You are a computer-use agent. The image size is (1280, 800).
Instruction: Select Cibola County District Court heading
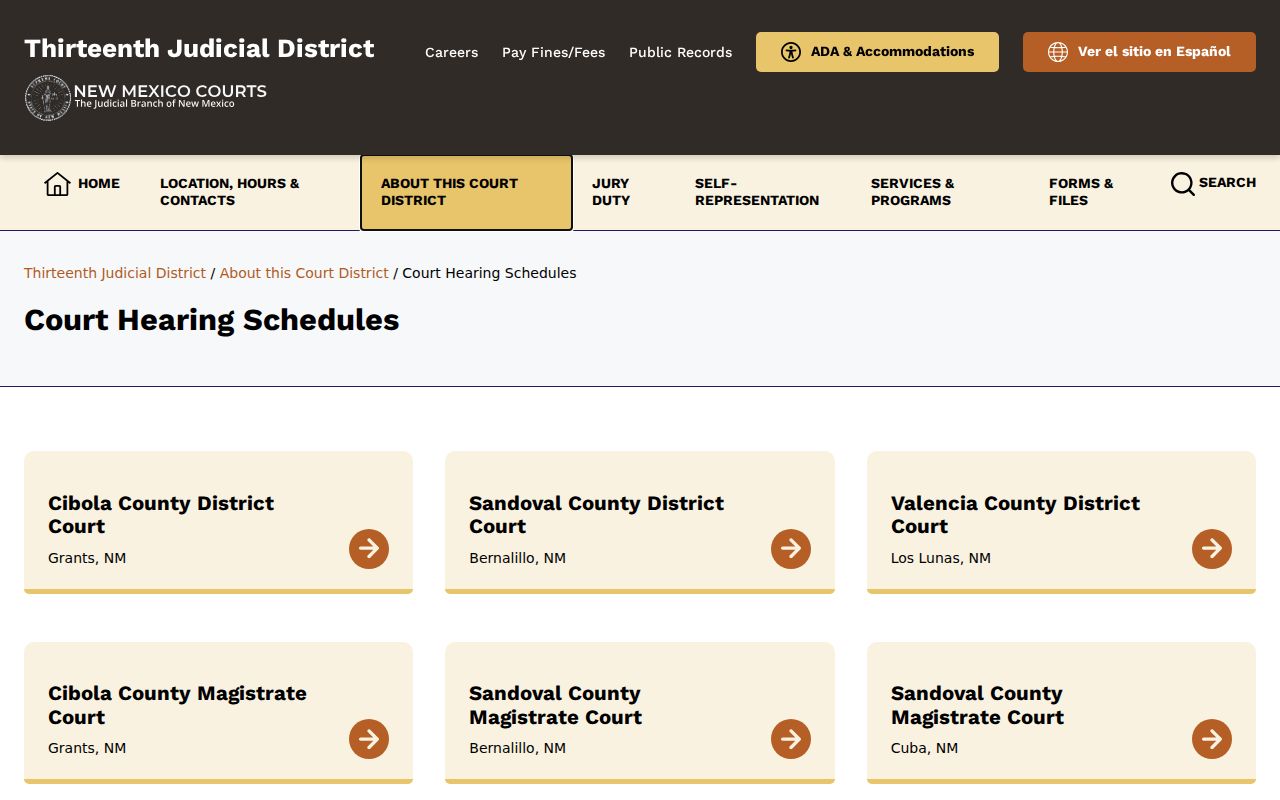pos(161,514)
